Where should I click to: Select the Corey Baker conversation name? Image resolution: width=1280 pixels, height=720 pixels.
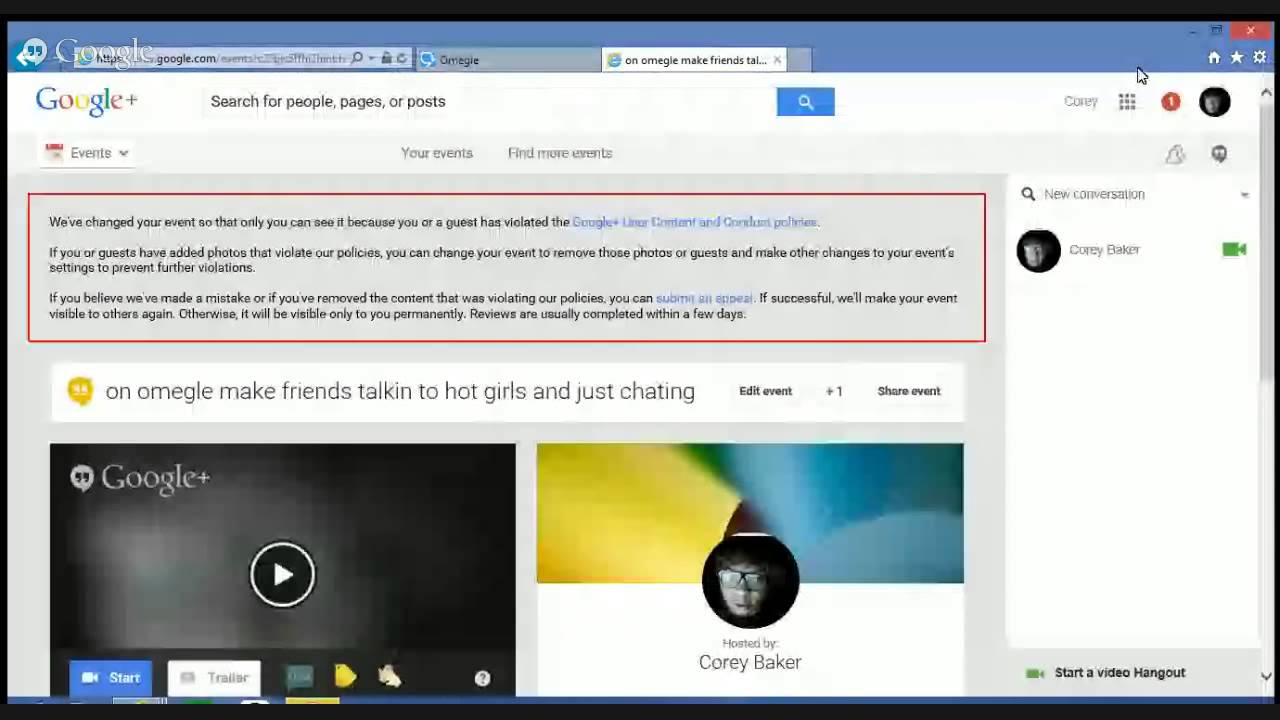click(x=1104, y=250)
